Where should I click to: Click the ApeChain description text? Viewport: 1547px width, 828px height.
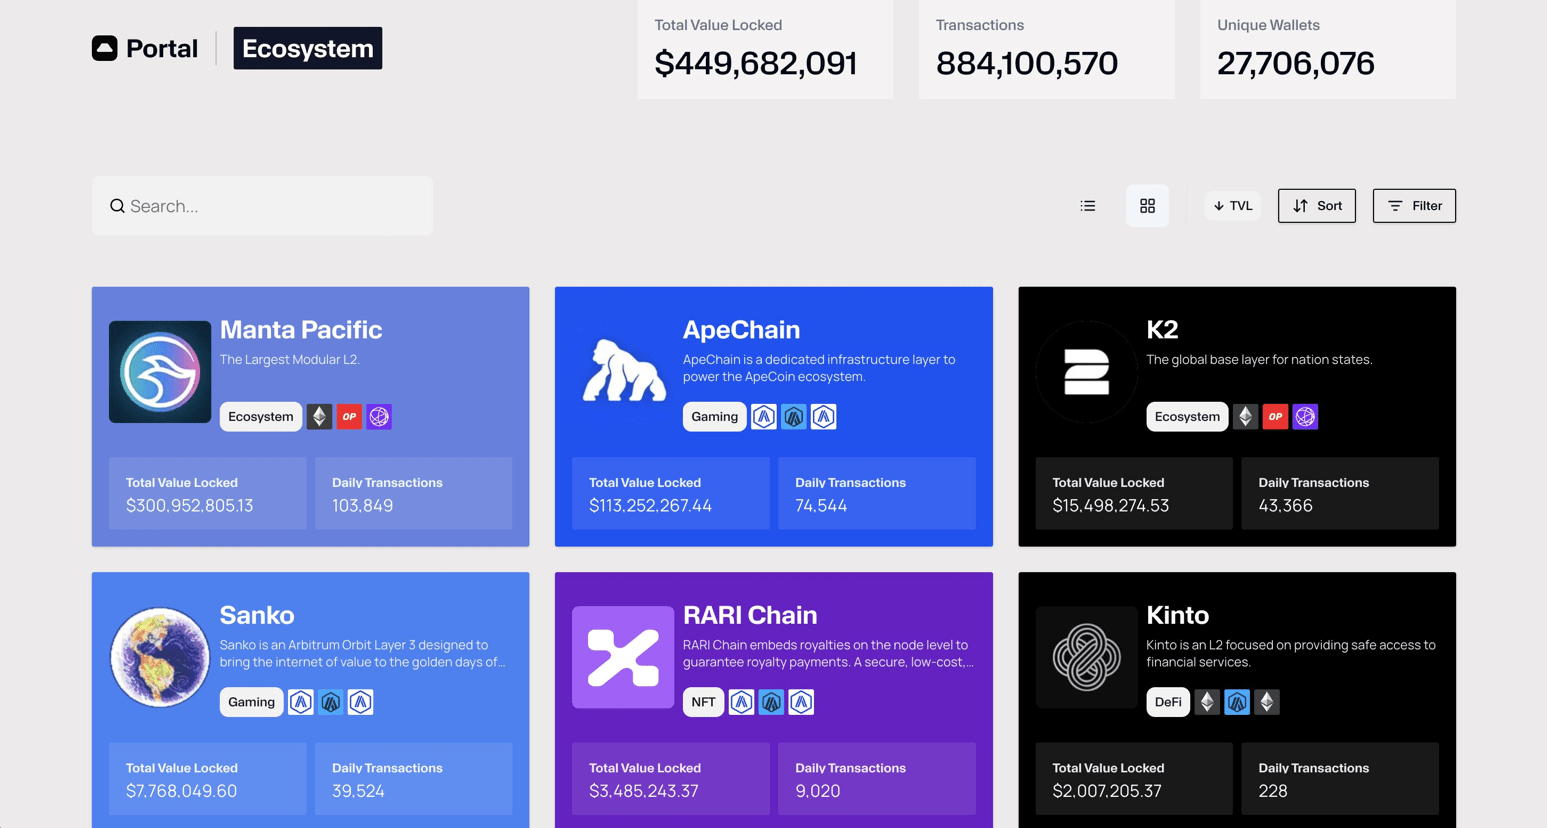819,368
